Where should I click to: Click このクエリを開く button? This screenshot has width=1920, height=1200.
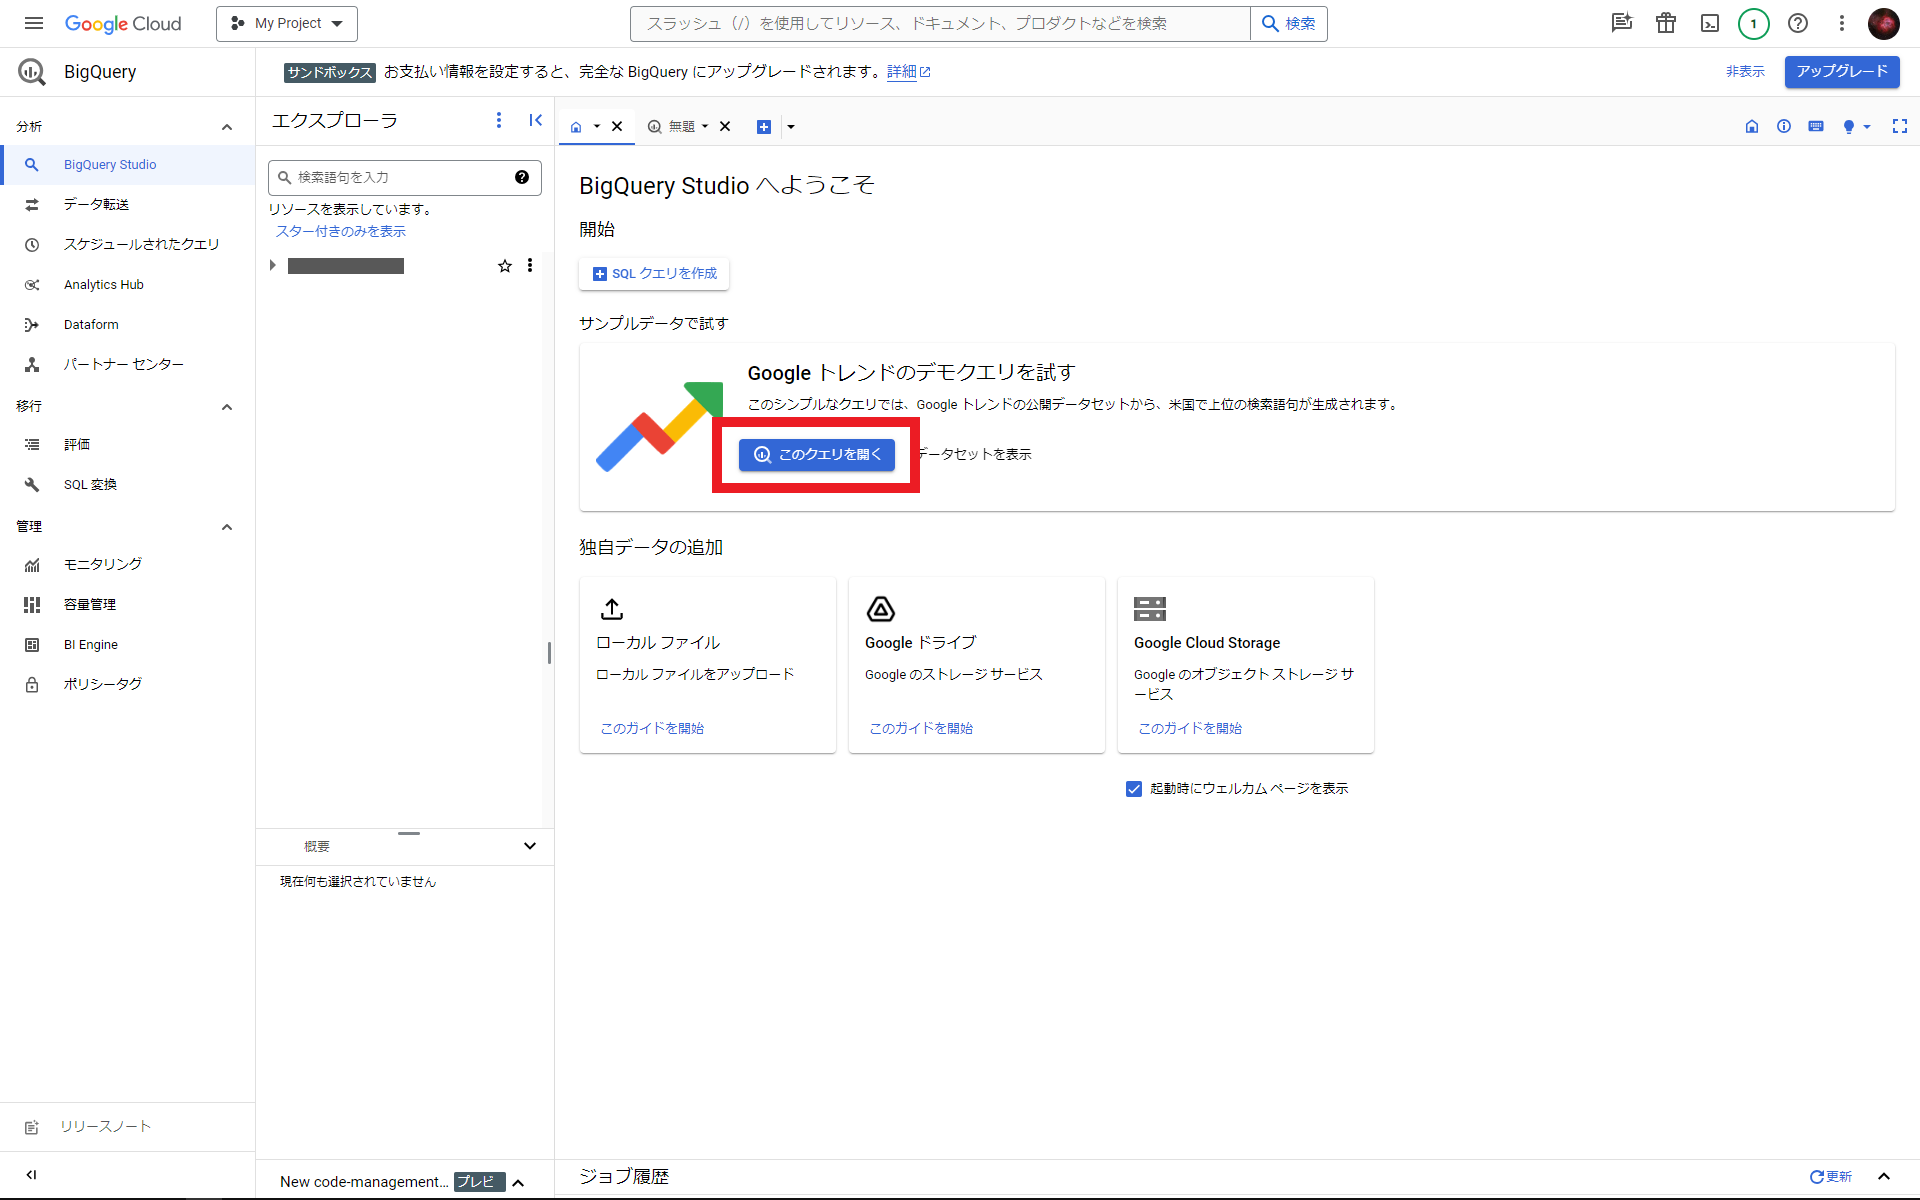tap(816, 454)
